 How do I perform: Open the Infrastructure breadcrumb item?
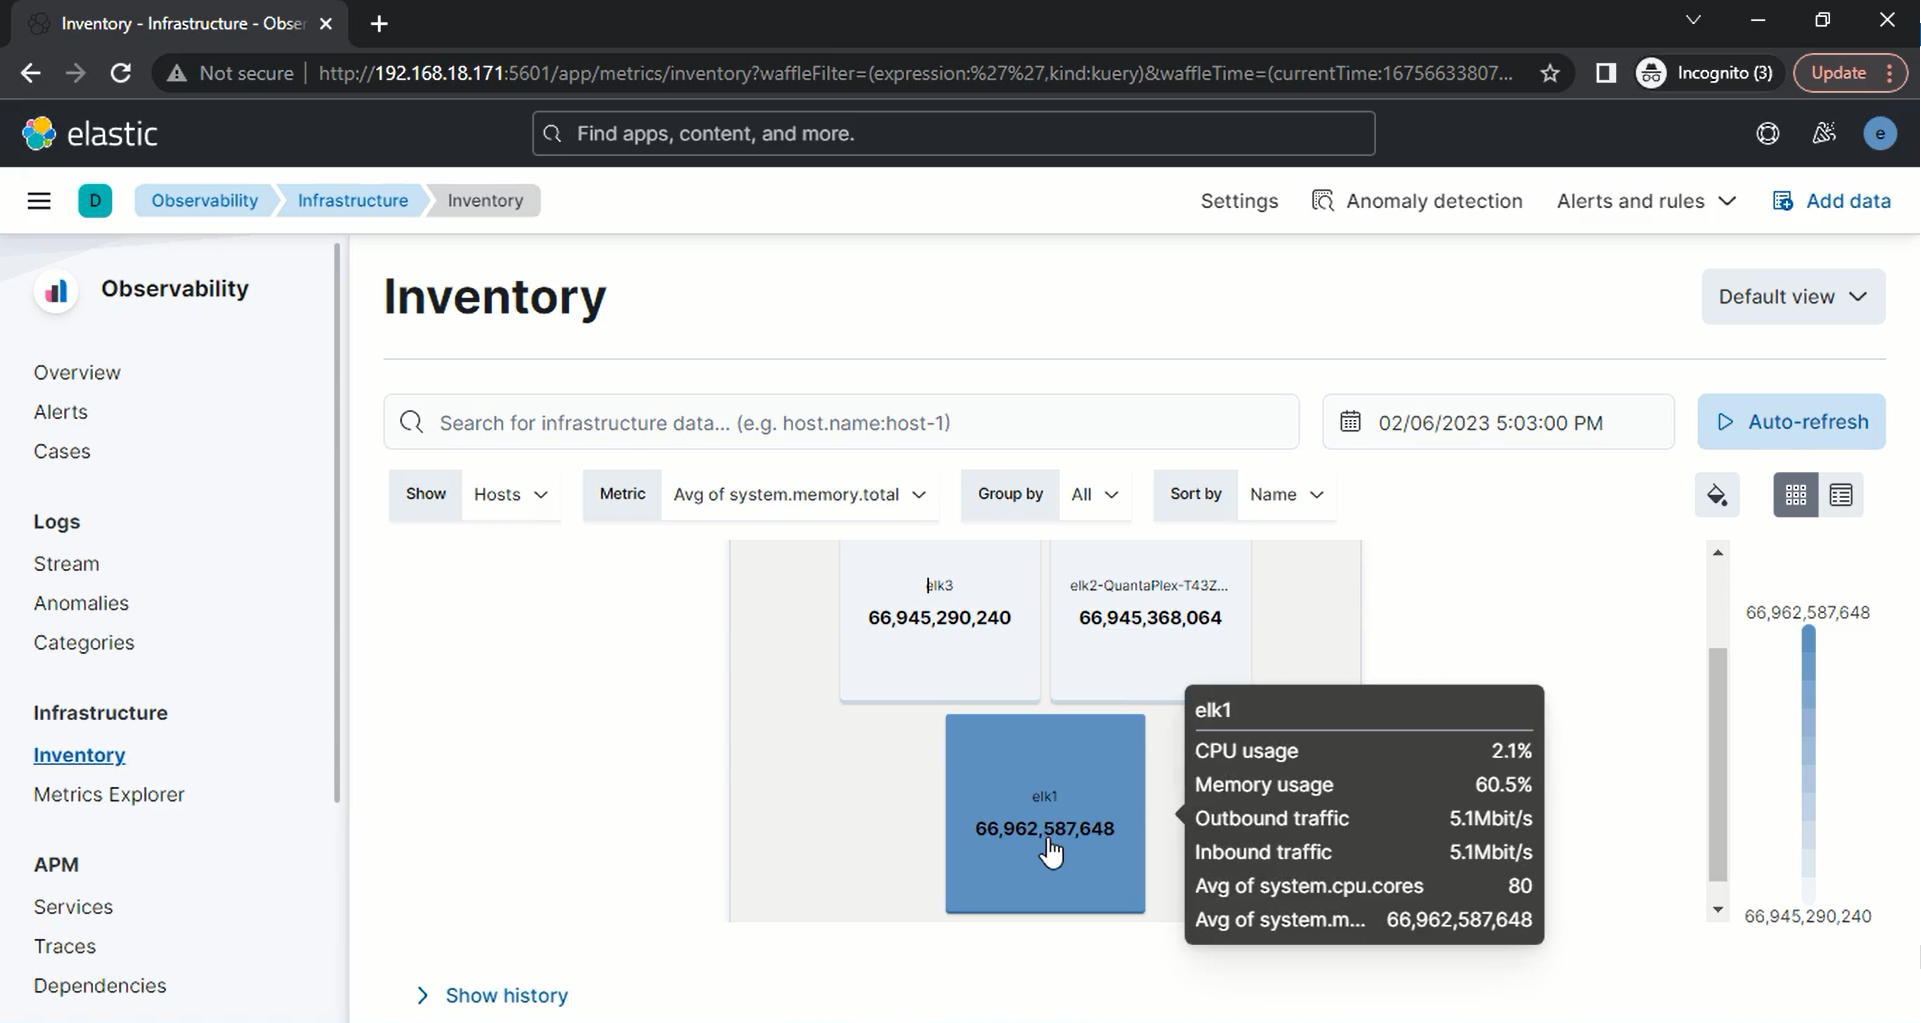point(350,200)
